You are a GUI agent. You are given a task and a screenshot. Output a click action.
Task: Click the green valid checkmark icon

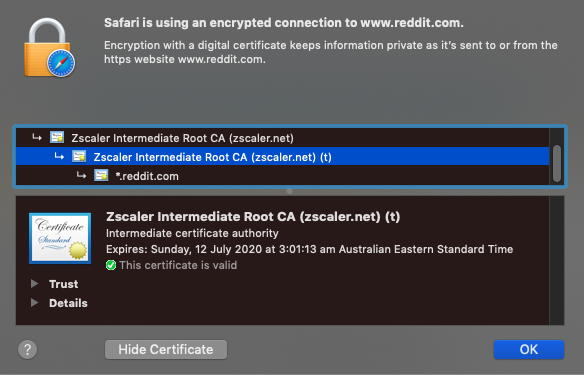click(x=111, y=265)
